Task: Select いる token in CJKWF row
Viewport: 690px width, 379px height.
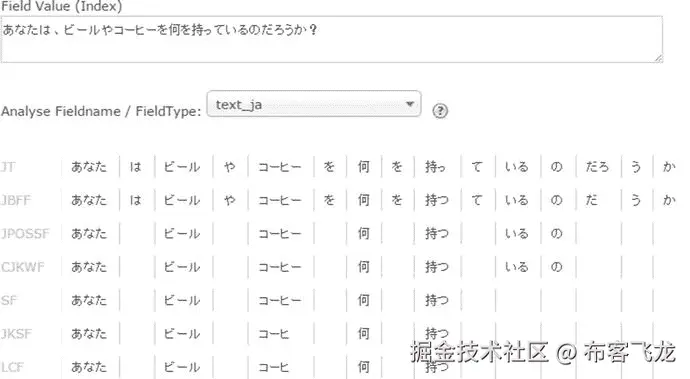Action: click(x=517, y=267)
